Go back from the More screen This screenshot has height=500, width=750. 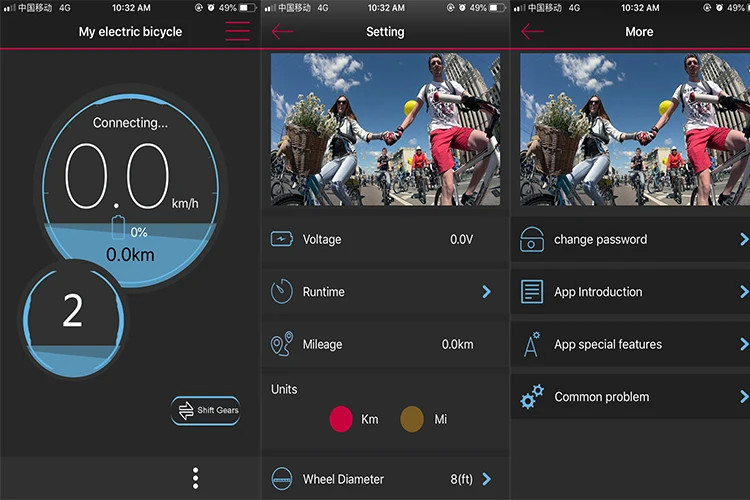532,32
